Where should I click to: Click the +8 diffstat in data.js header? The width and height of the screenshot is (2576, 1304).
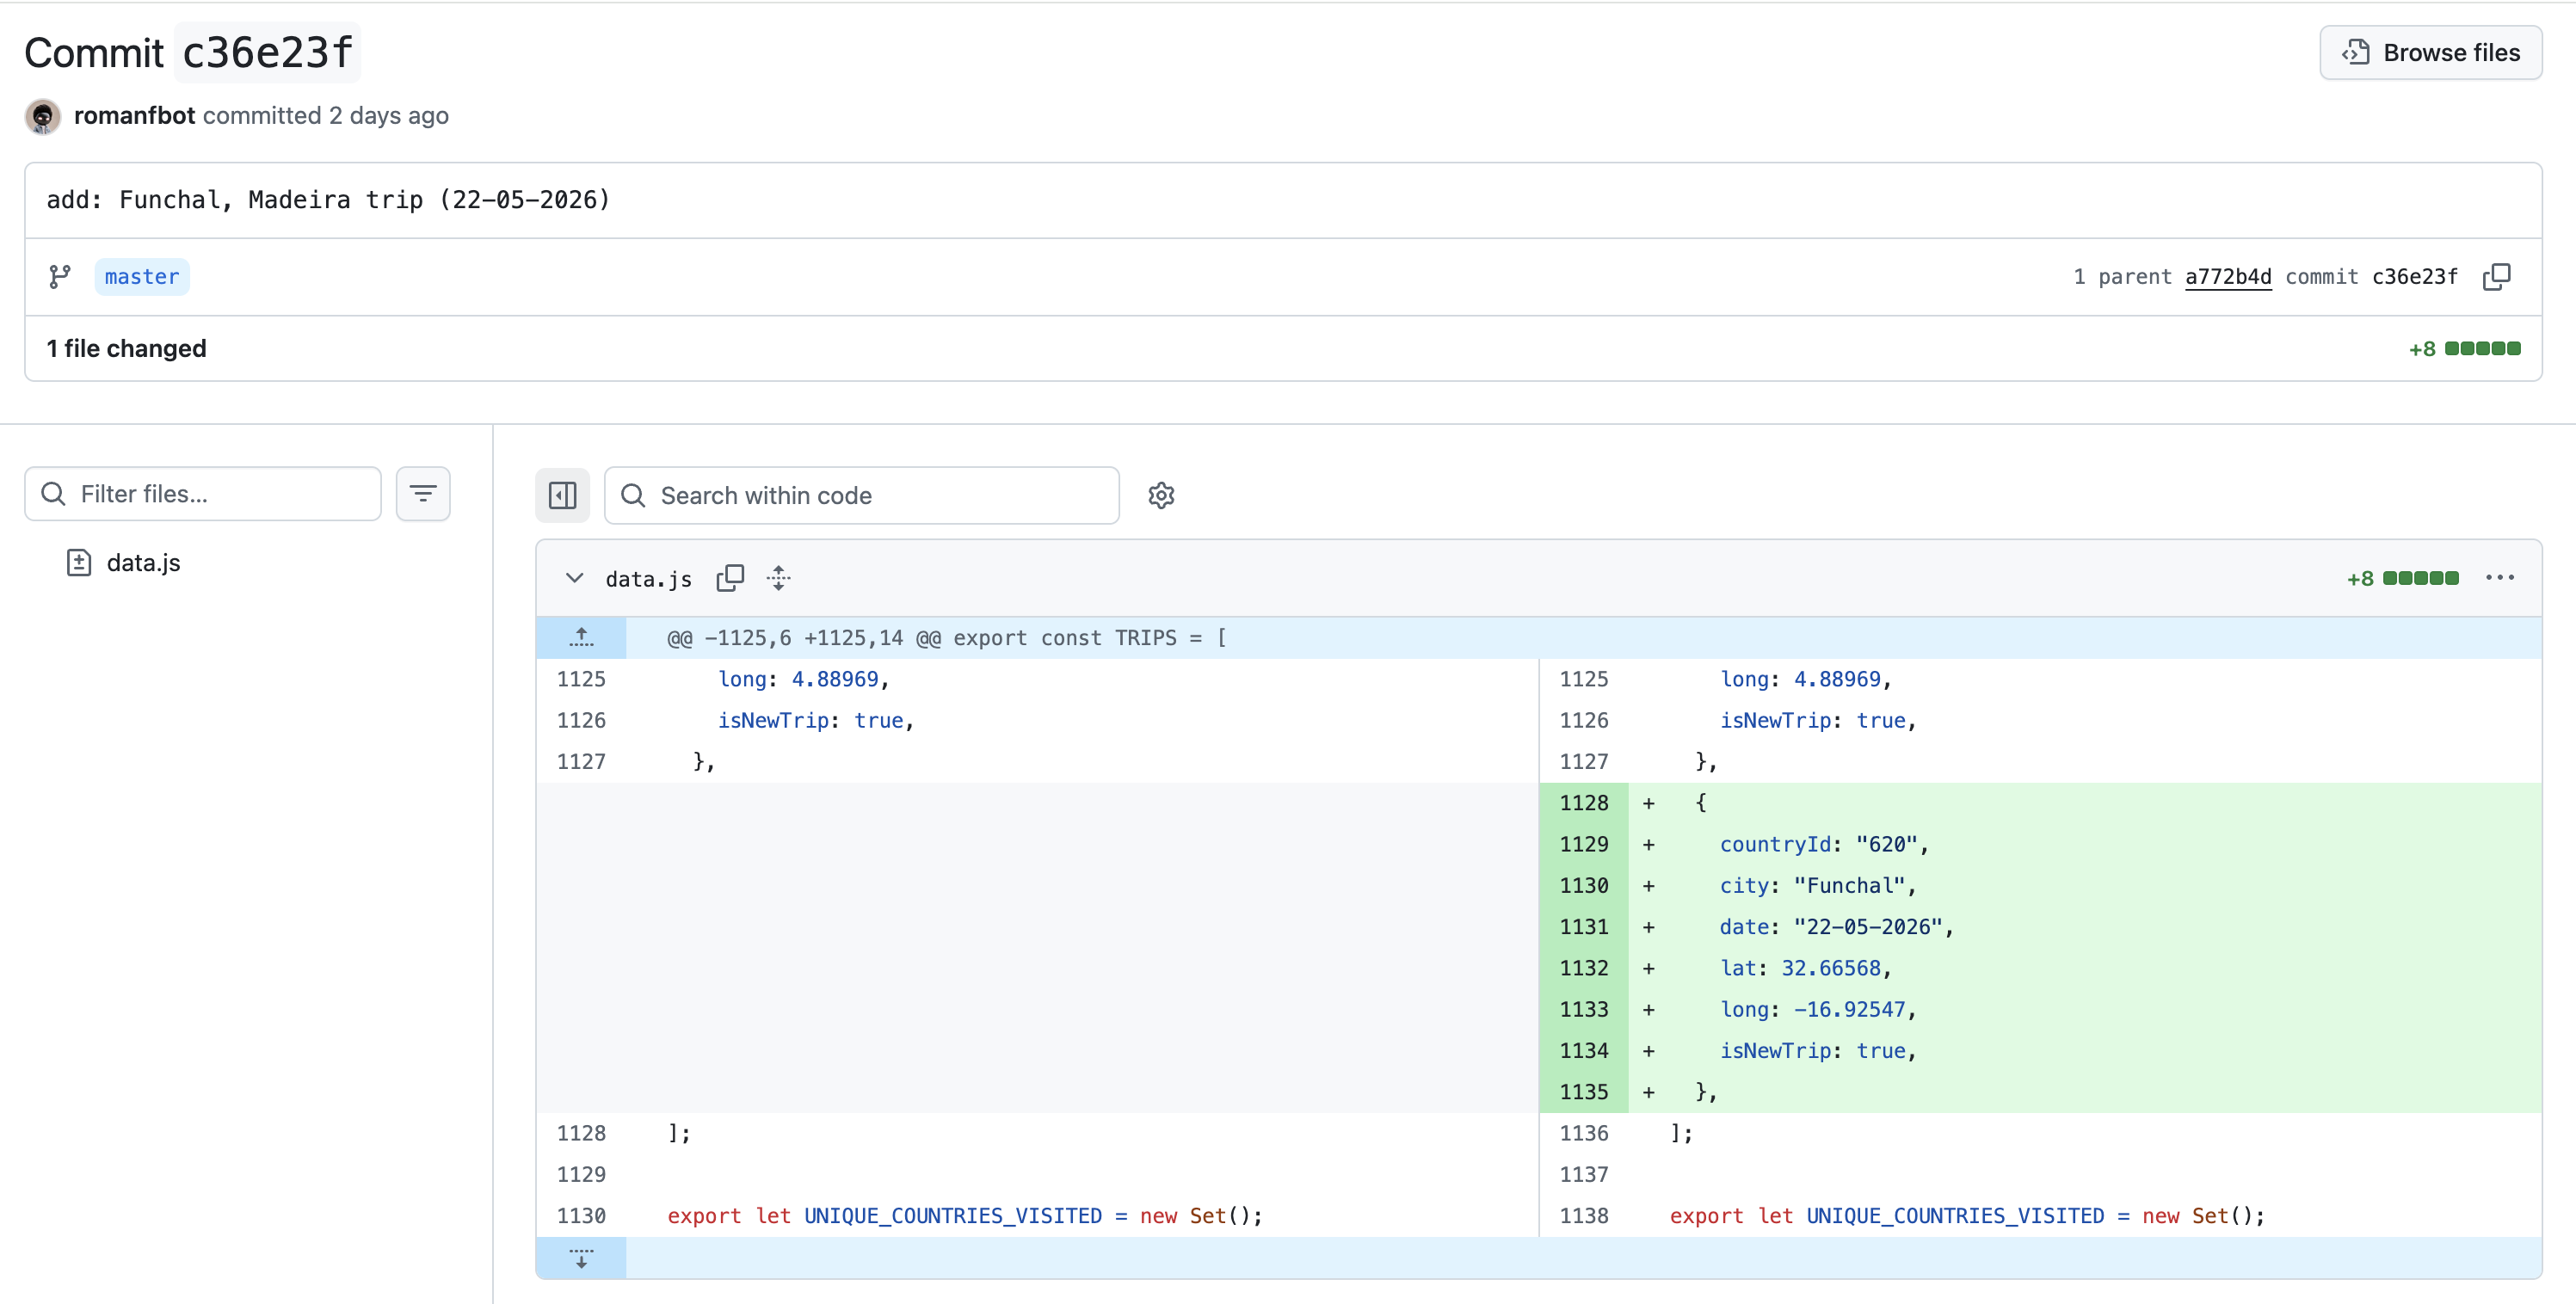(x=2402, y=578)
